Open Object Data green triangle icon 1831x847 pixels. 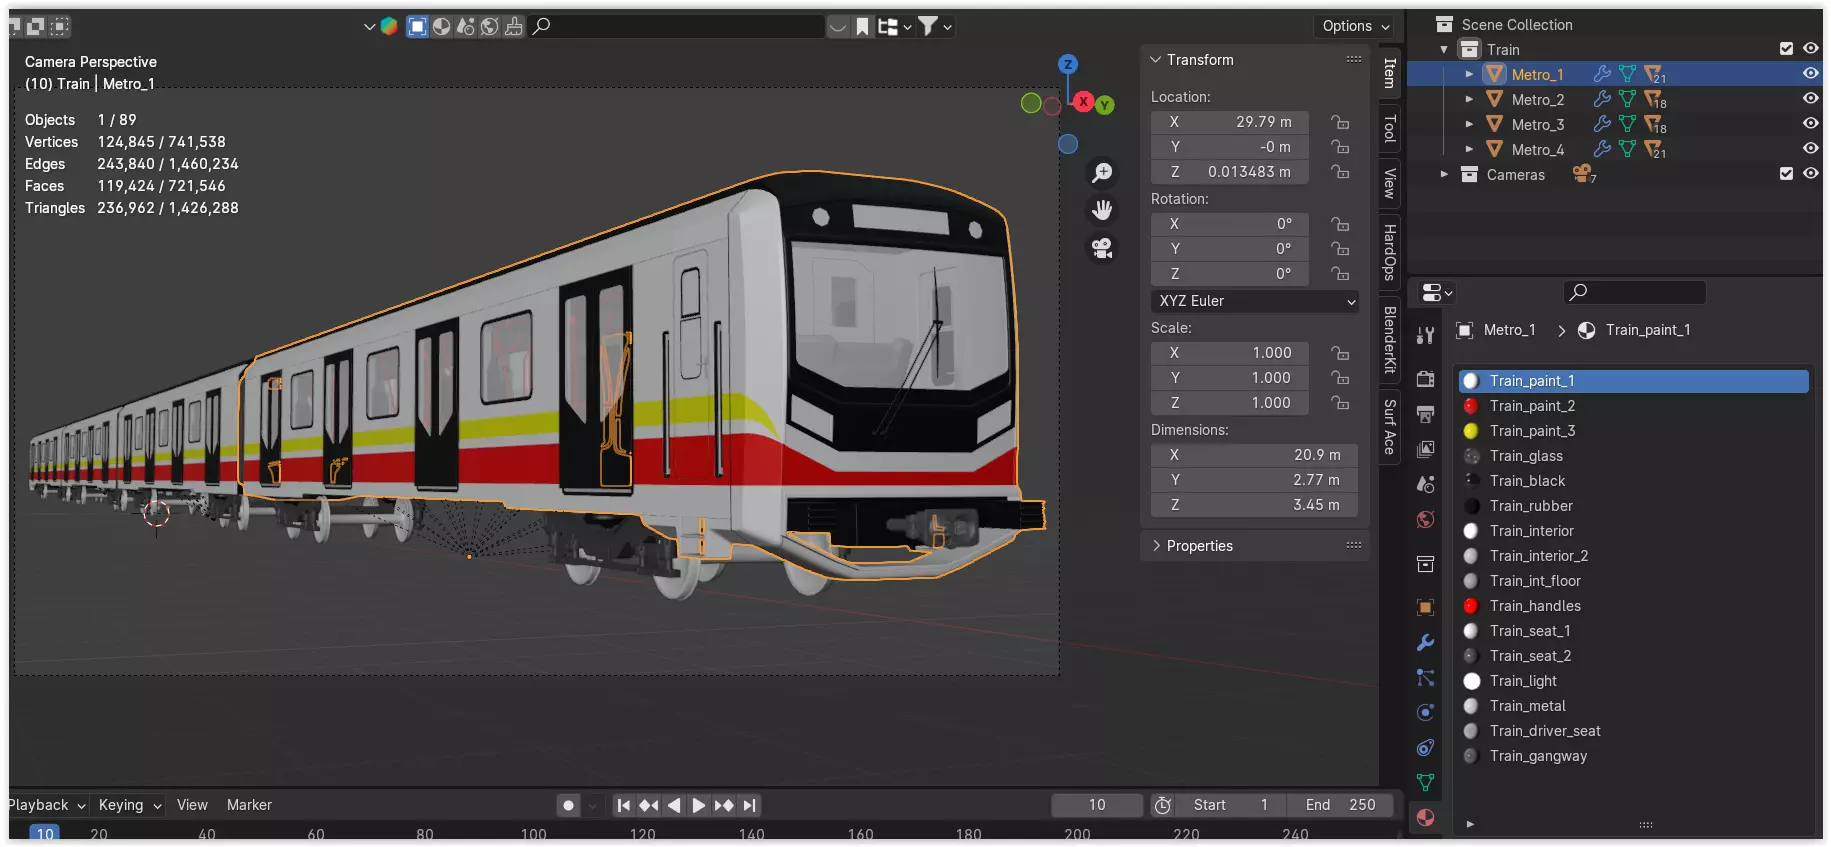pos(1426,782)
